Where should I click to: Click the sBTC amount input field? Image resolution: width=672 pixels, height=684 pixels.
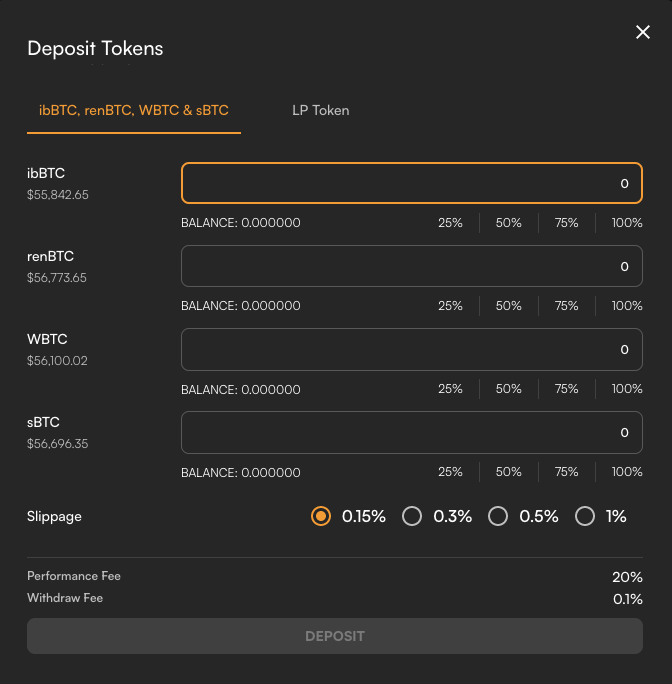coord(411,432)
